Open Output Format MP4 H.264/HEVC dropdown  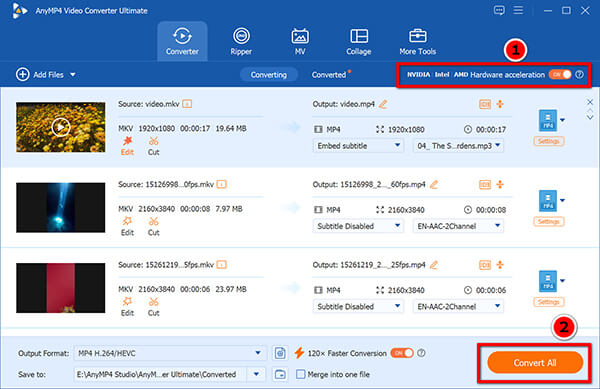170,353
